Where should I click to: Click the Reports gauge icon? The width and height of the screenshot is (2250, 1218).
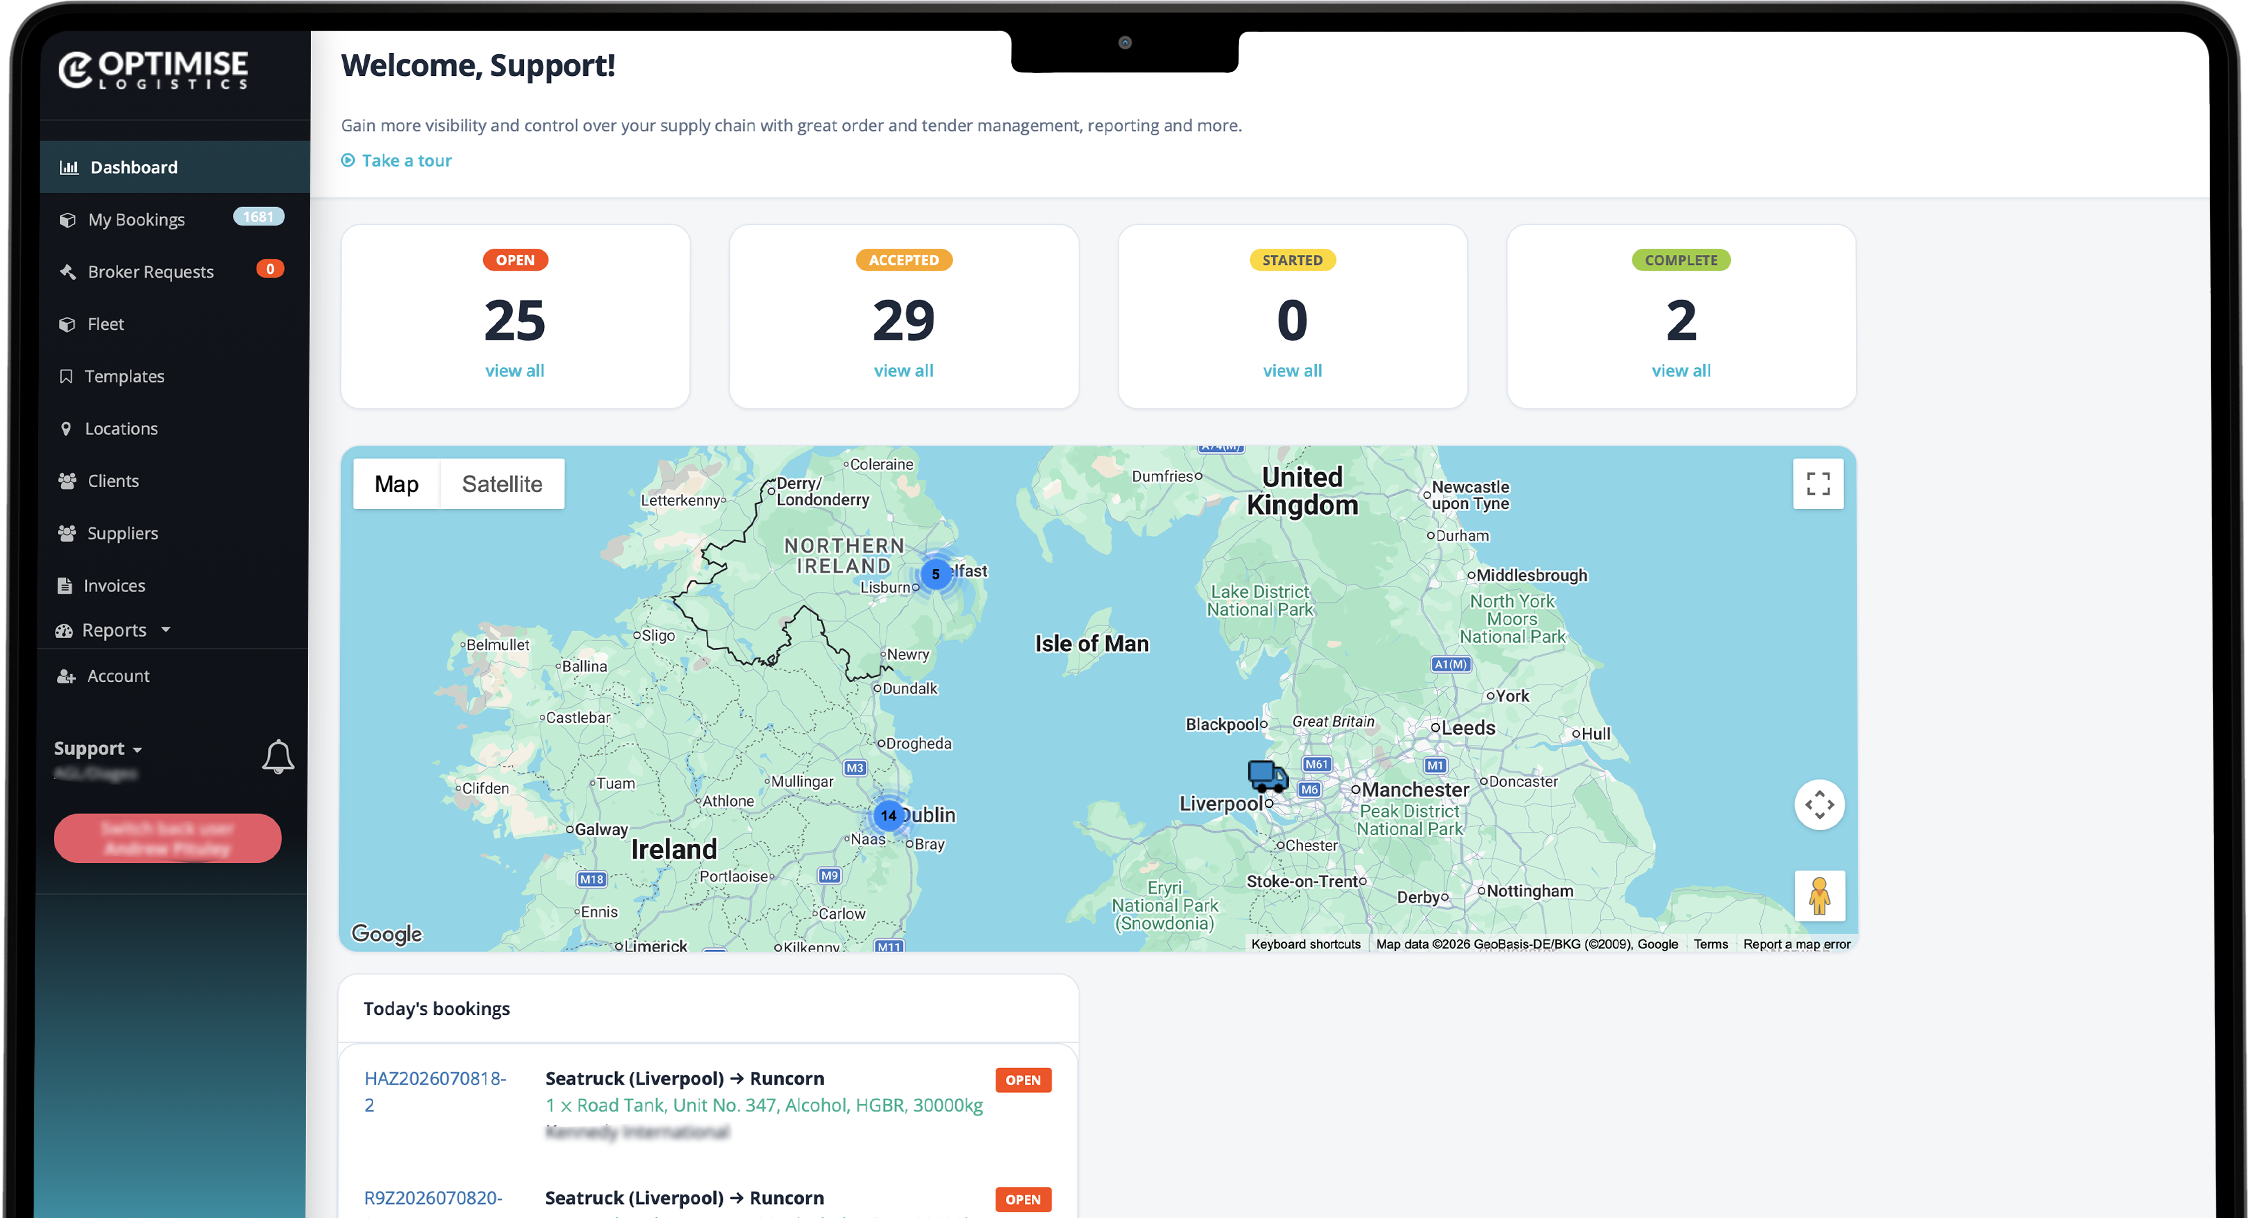(x=64, y=630)
